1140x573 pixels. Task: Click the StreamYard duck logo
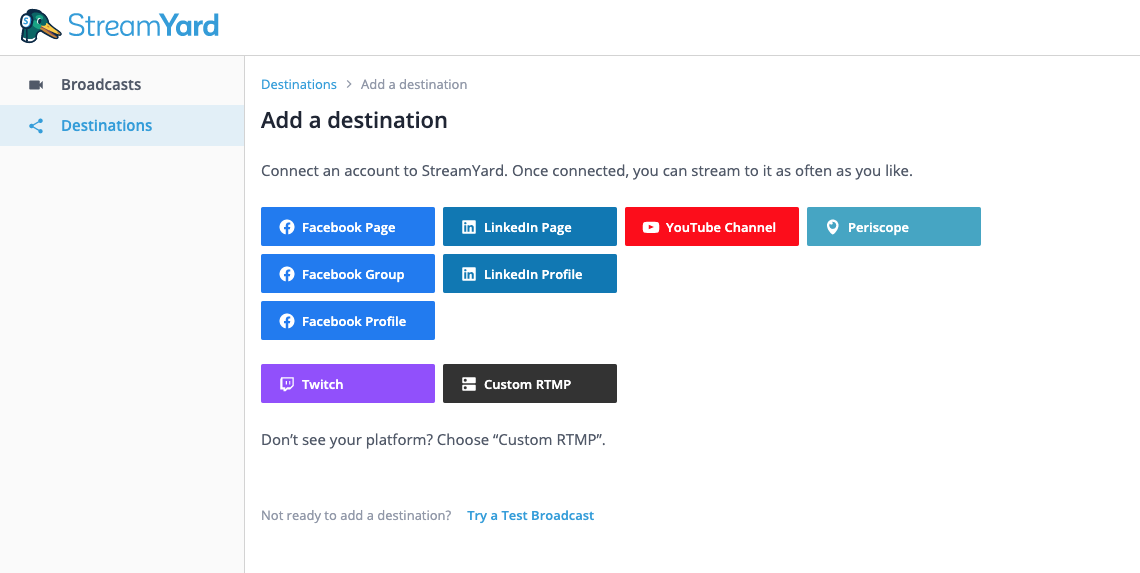coord(40,26)
